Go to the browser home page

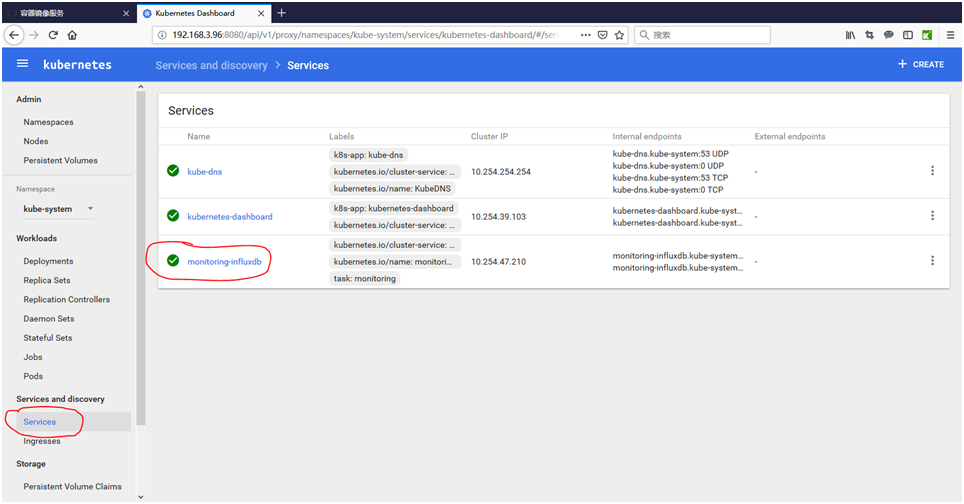(x=72, y=35)
